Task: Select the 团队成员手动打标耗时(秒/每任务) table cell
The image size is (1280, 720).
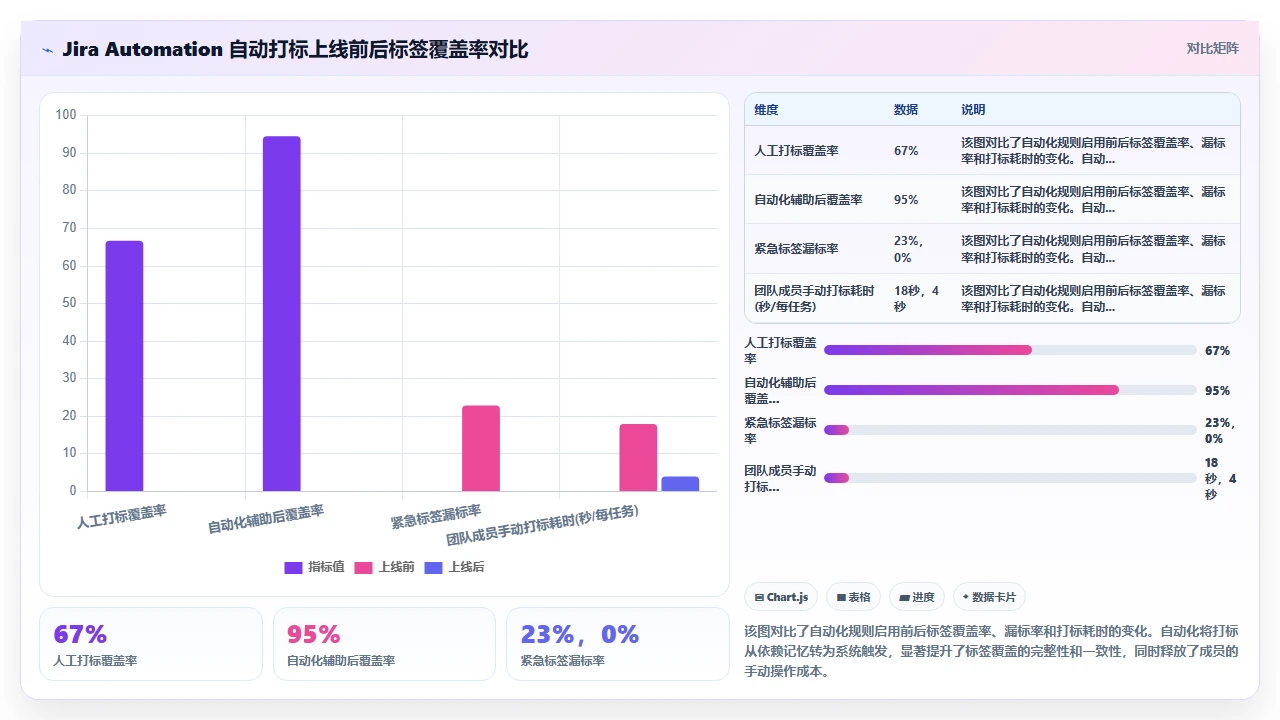Action: 814,298
